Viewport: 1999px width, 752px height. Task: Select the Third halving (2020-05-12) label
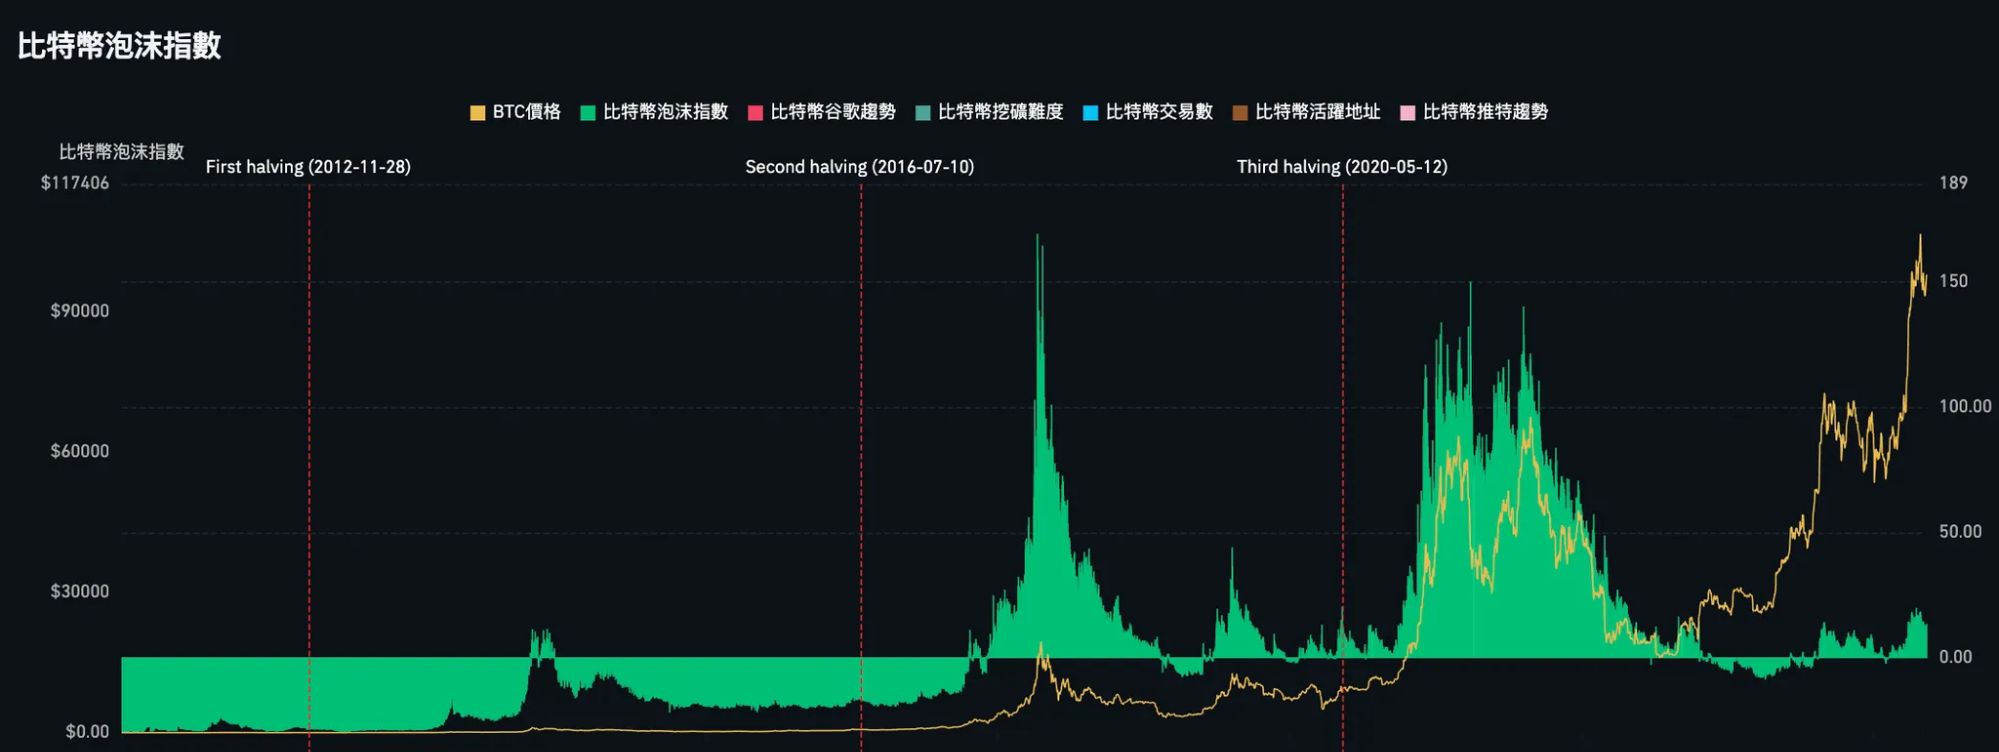[1341, 167]
